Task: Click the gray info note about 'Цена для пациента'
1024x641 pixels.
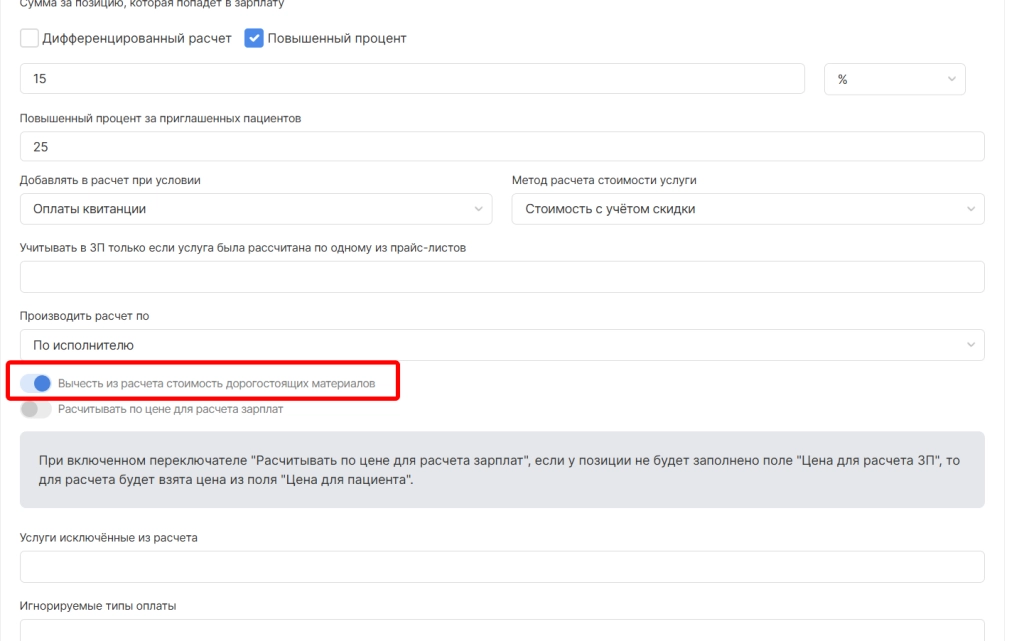Action: [x=501, y=470]
